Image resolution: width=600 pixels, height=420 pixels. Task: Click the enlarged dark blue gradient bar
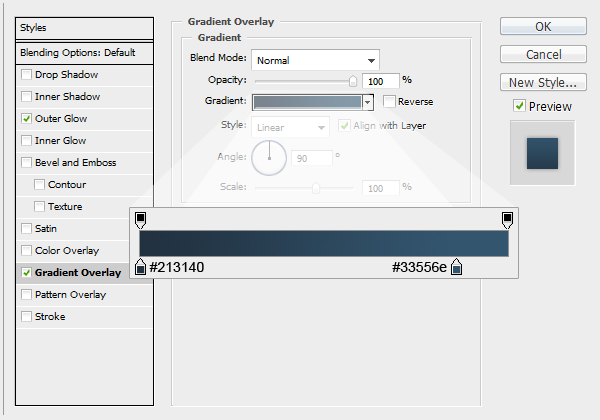pos(324,243)
